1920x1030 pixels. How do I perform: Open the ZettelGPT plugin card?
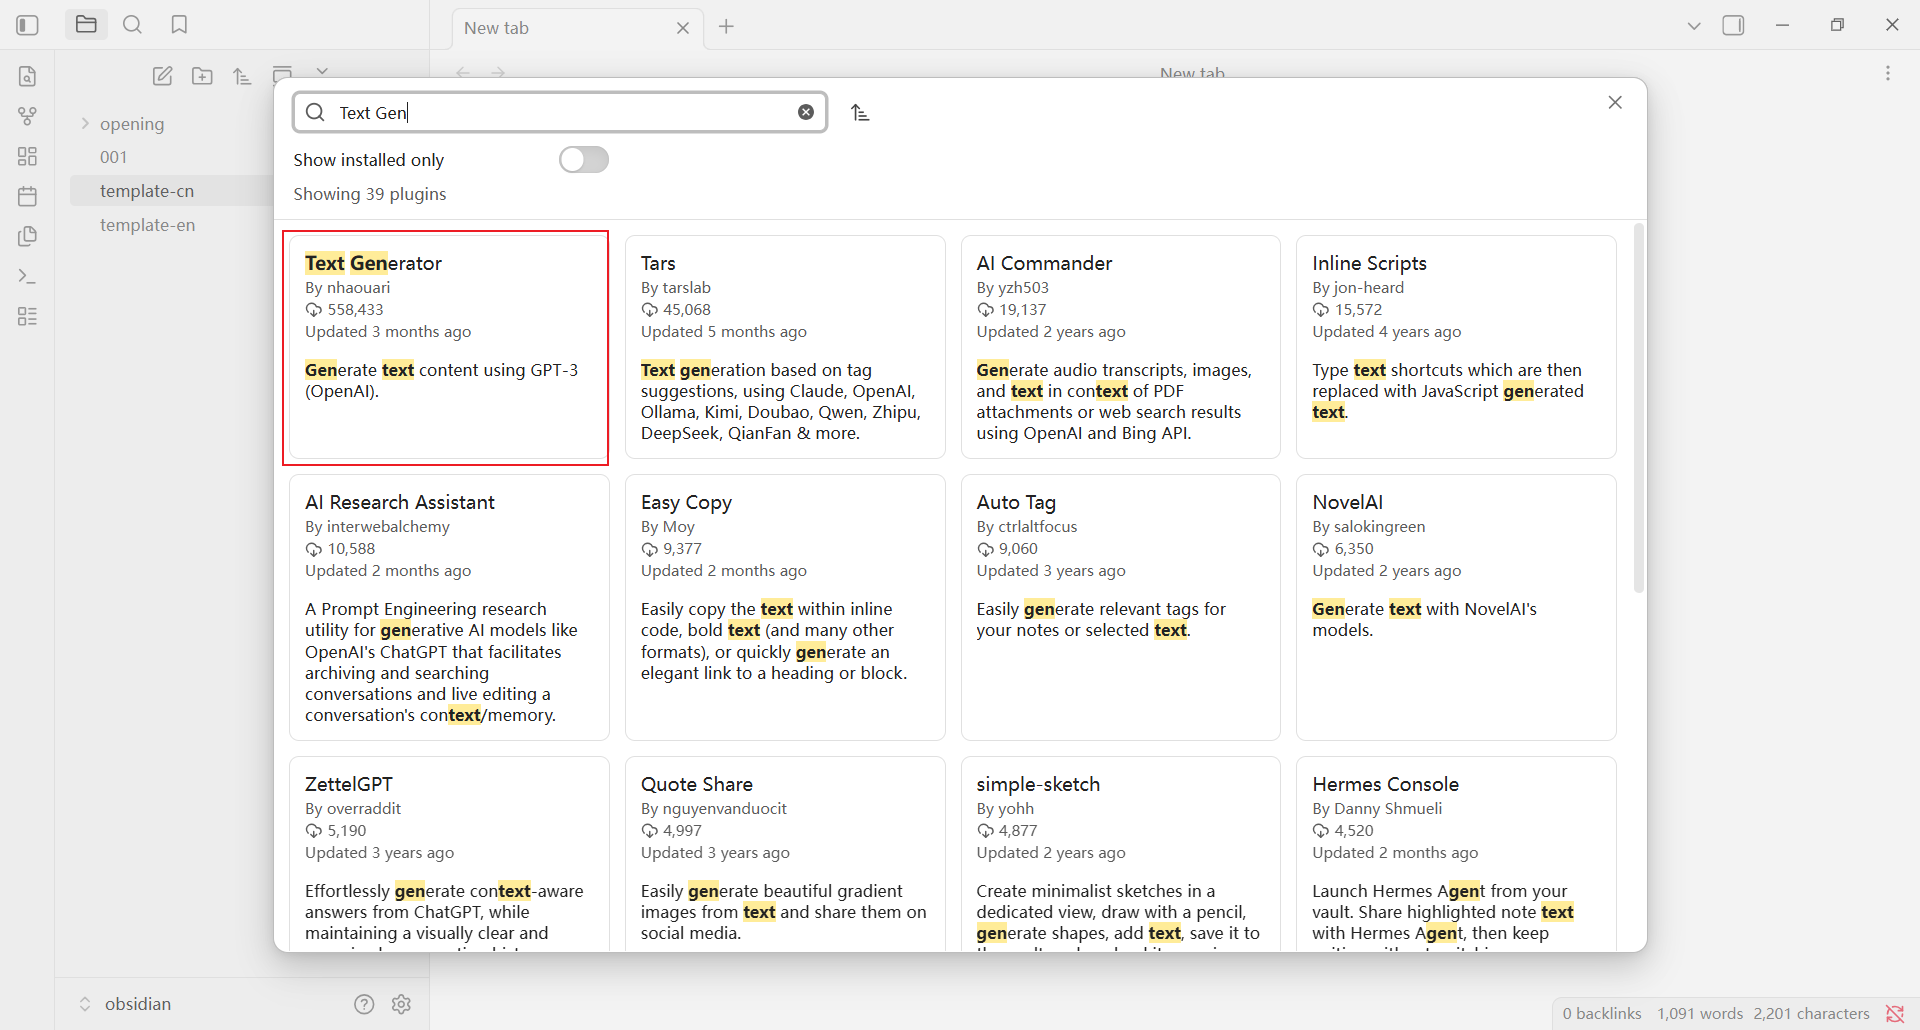pyautogui.click(x=449, y=854)
